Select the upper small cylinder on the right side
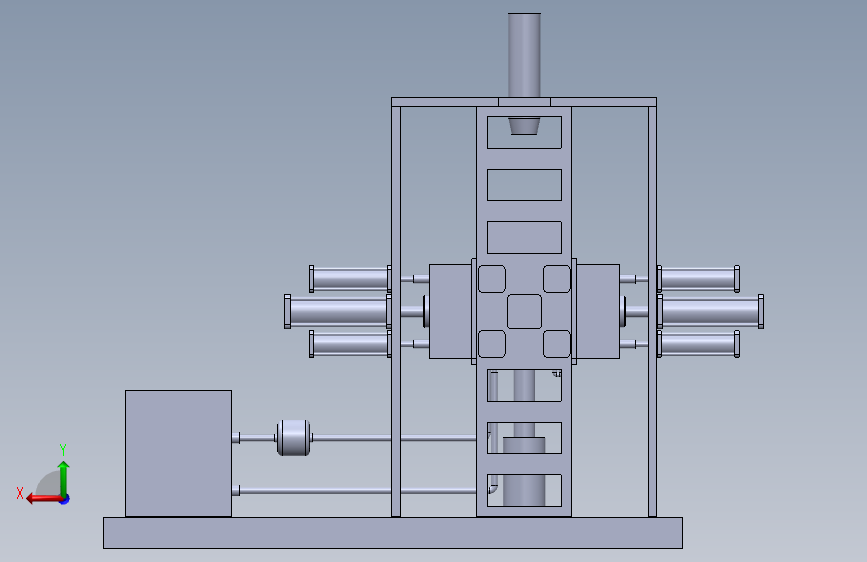The height and width of the screenshot is (562, 867). (698, 279)
